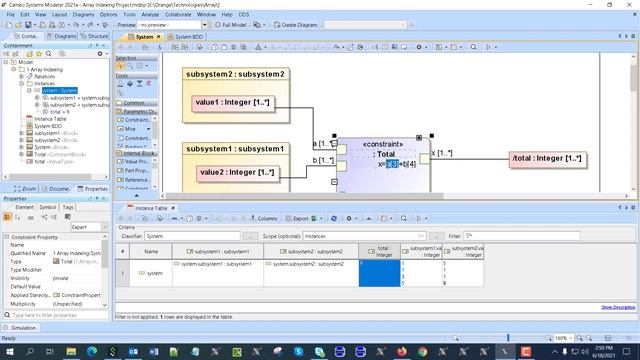Click the Classifier browse button
This screenshot has height=360, width=640.
(250, 236)
